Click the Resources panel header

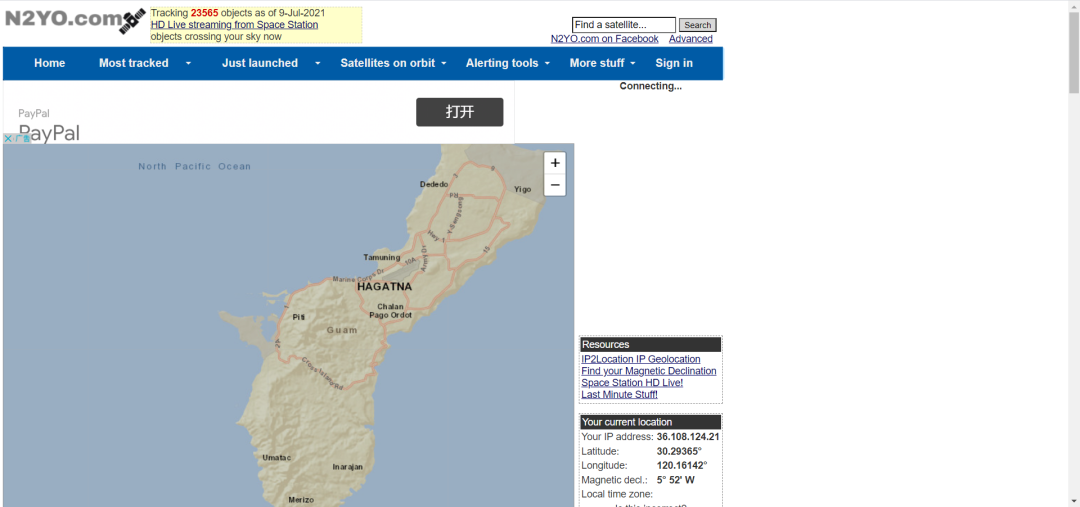651,344
